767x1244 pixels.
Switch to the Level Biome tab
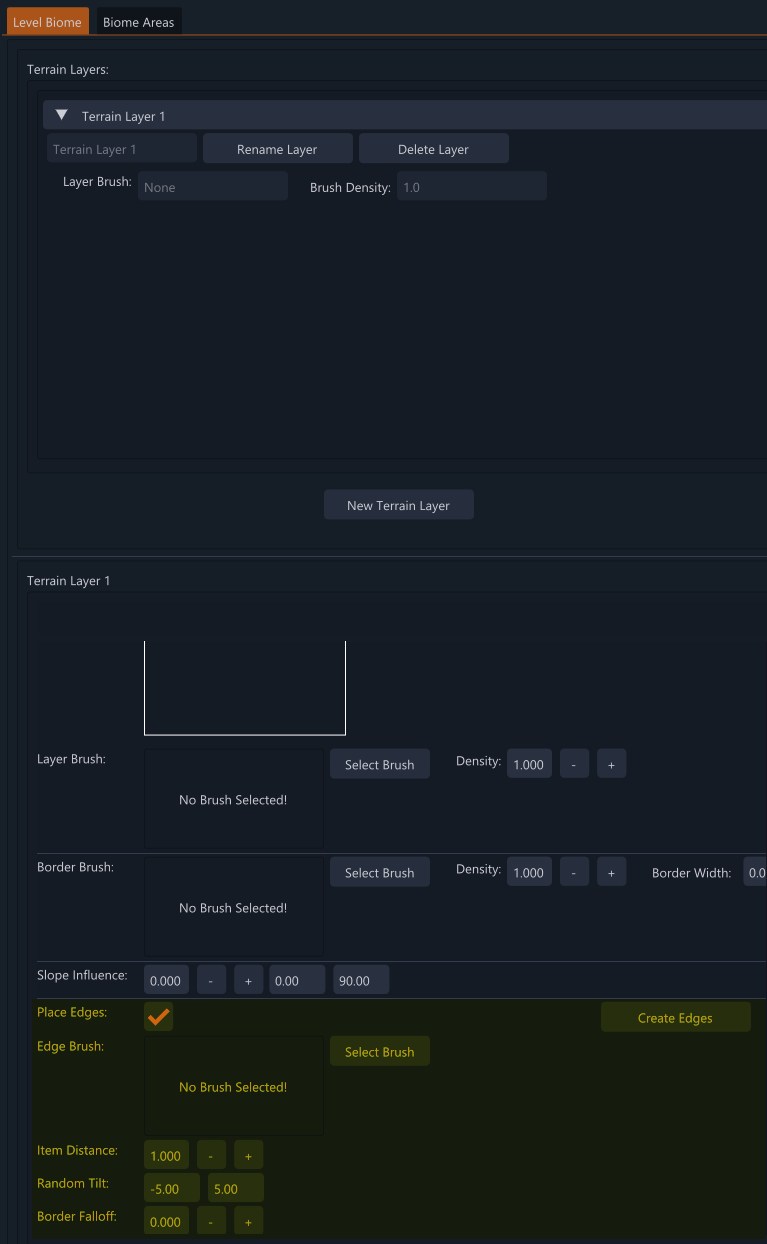pos(47,21)
